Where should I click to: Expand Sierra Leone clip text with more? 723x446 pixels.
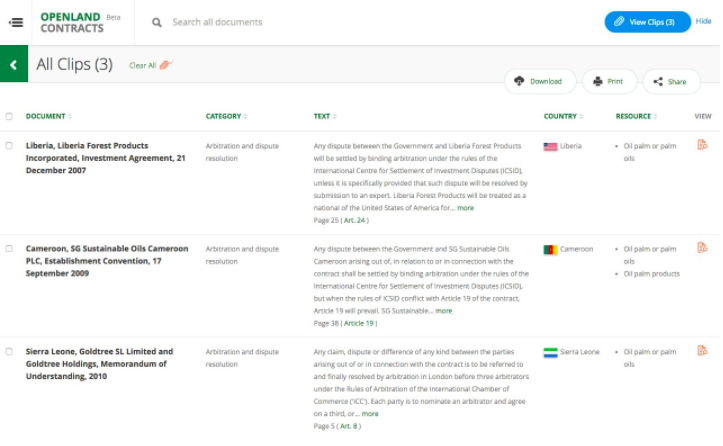click(x=370, y=414)
